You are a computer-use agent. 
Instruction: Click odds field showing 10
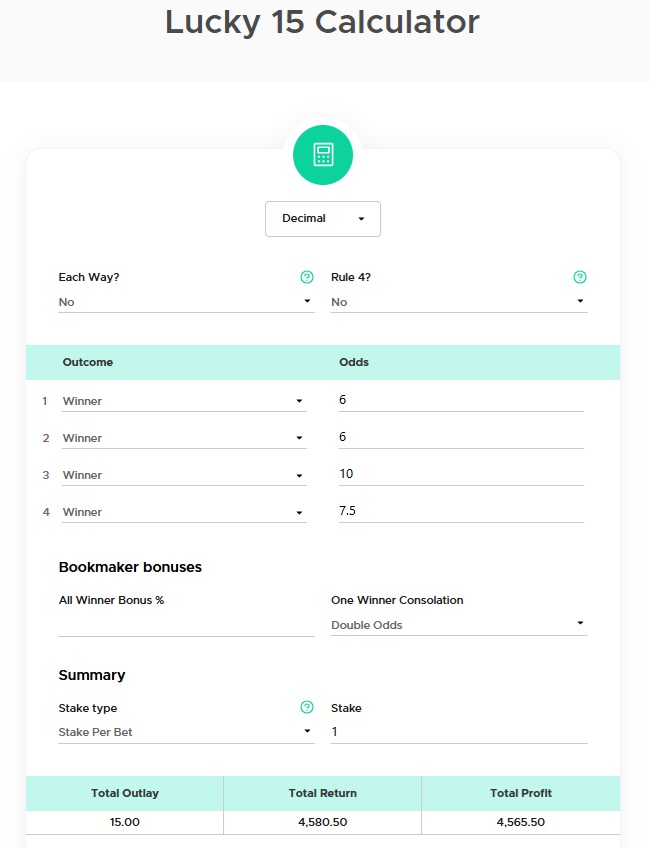click(461, 474)
